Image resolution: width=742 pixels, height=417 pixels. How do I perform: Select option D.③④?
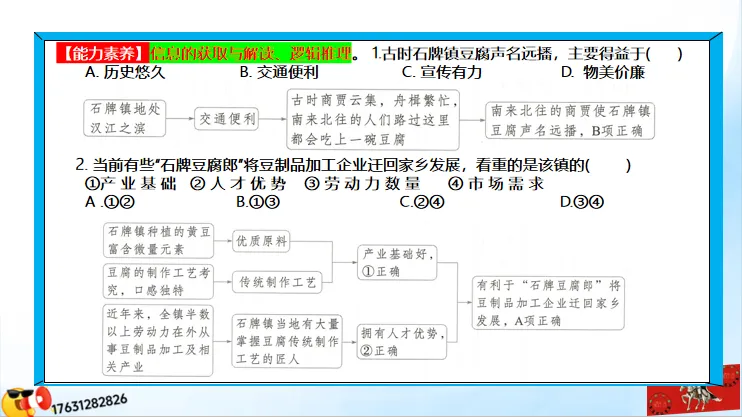coord(582,202)
